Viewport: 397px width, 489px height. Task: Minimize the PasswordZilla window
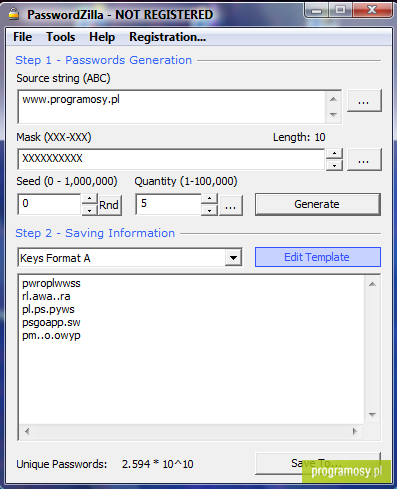pyautogui.click(x=317, y=11)
